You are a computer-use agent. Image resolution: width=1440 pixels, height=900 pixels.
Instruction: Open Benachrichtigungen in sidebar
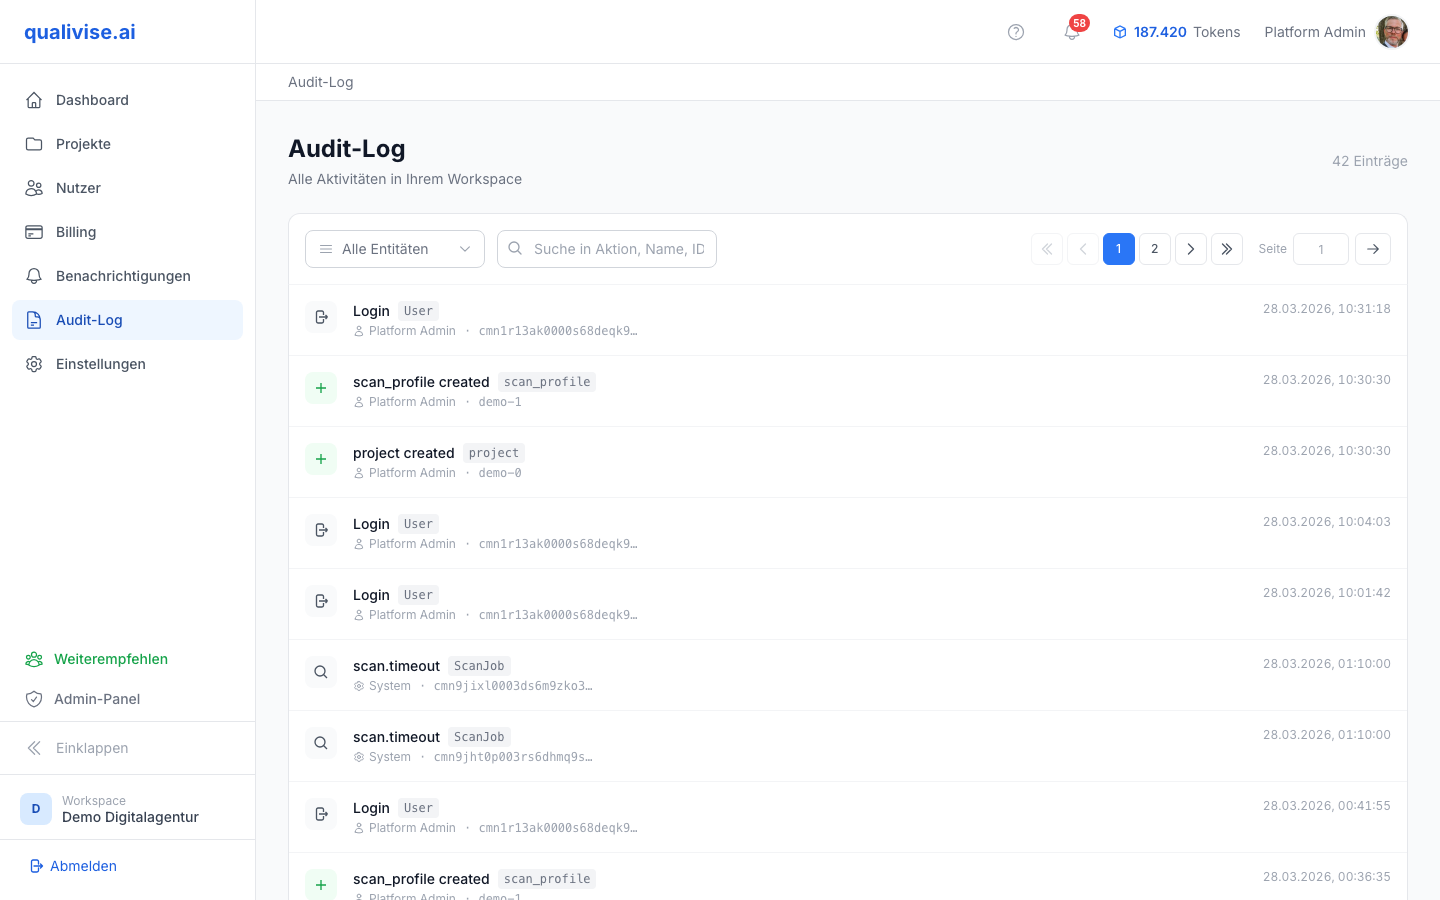point(127,276)
